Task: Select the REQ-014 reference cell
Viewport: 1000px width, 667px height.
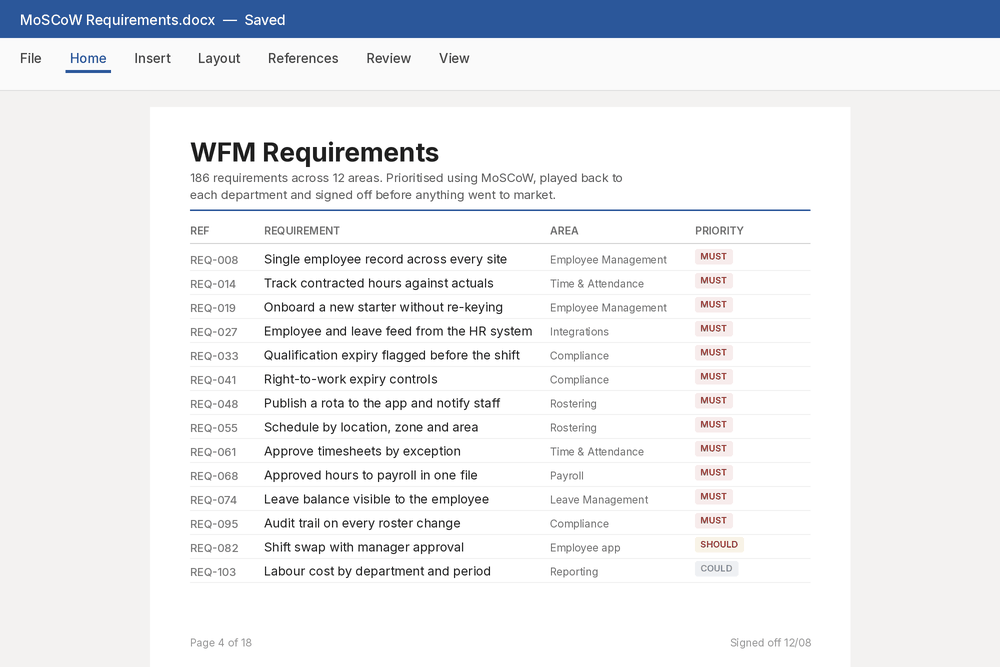Action: 213,284
